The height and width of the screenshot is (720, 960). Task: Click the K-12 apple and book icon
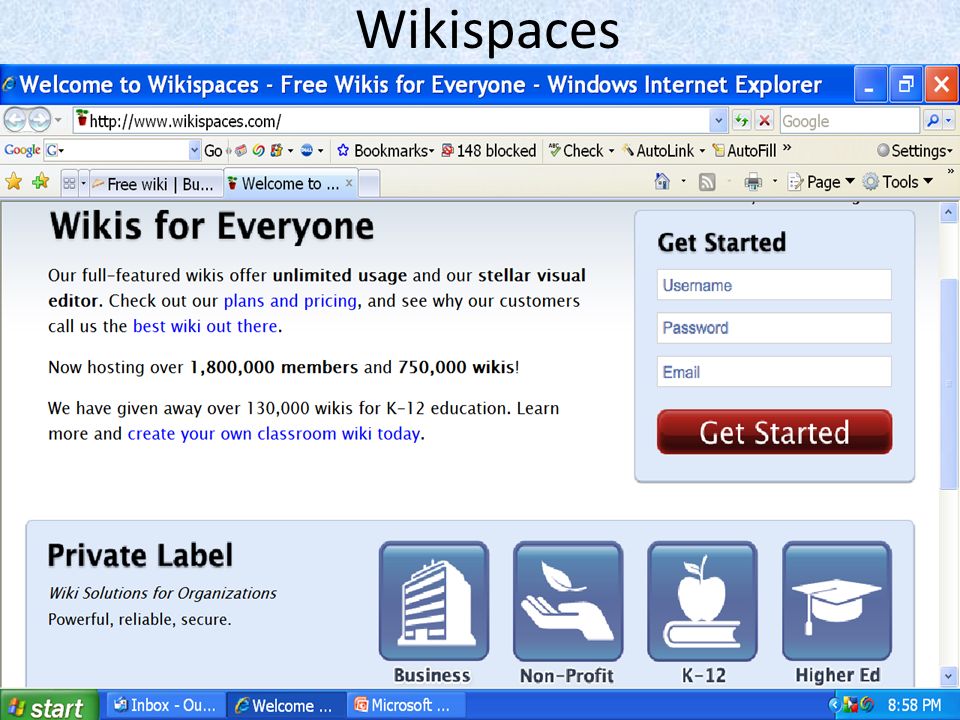702,601
